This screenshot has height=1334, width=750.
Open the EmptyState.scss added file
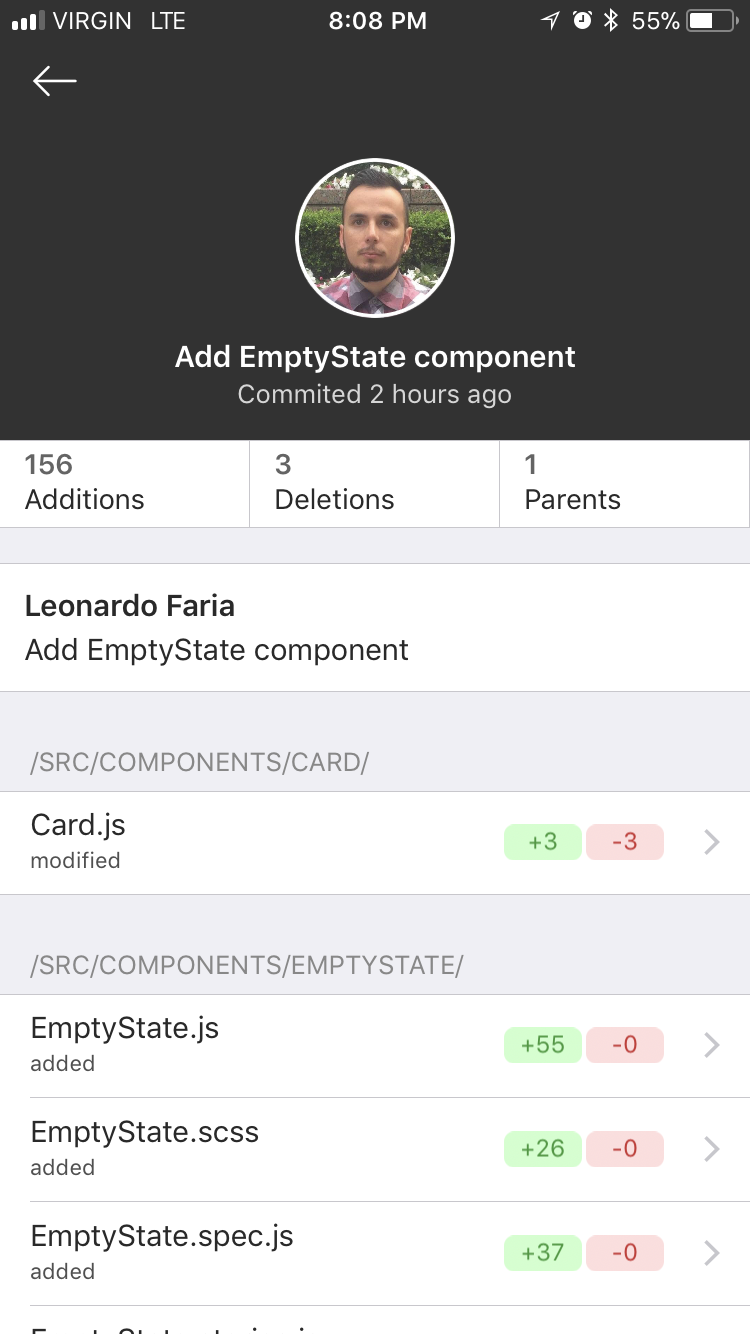tap(200, 1148)
